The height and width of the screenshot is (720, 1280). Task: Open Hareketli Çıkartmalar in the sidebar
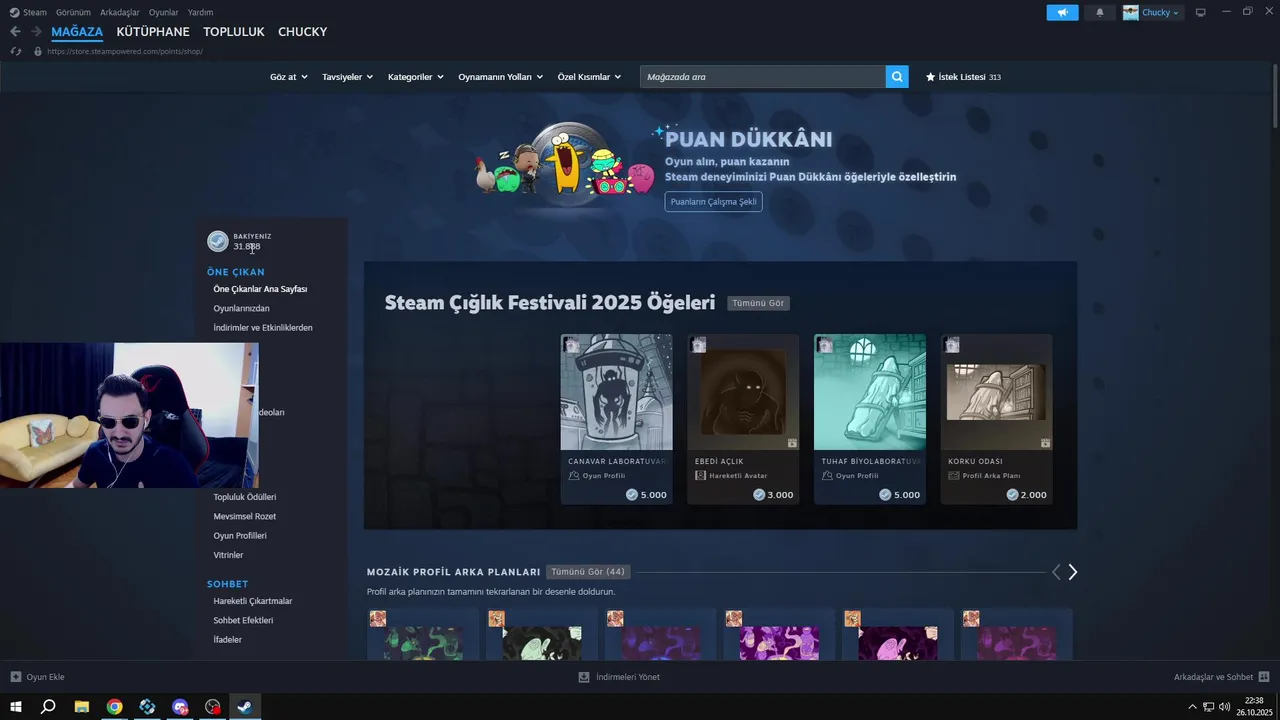(x=253, y=601)
